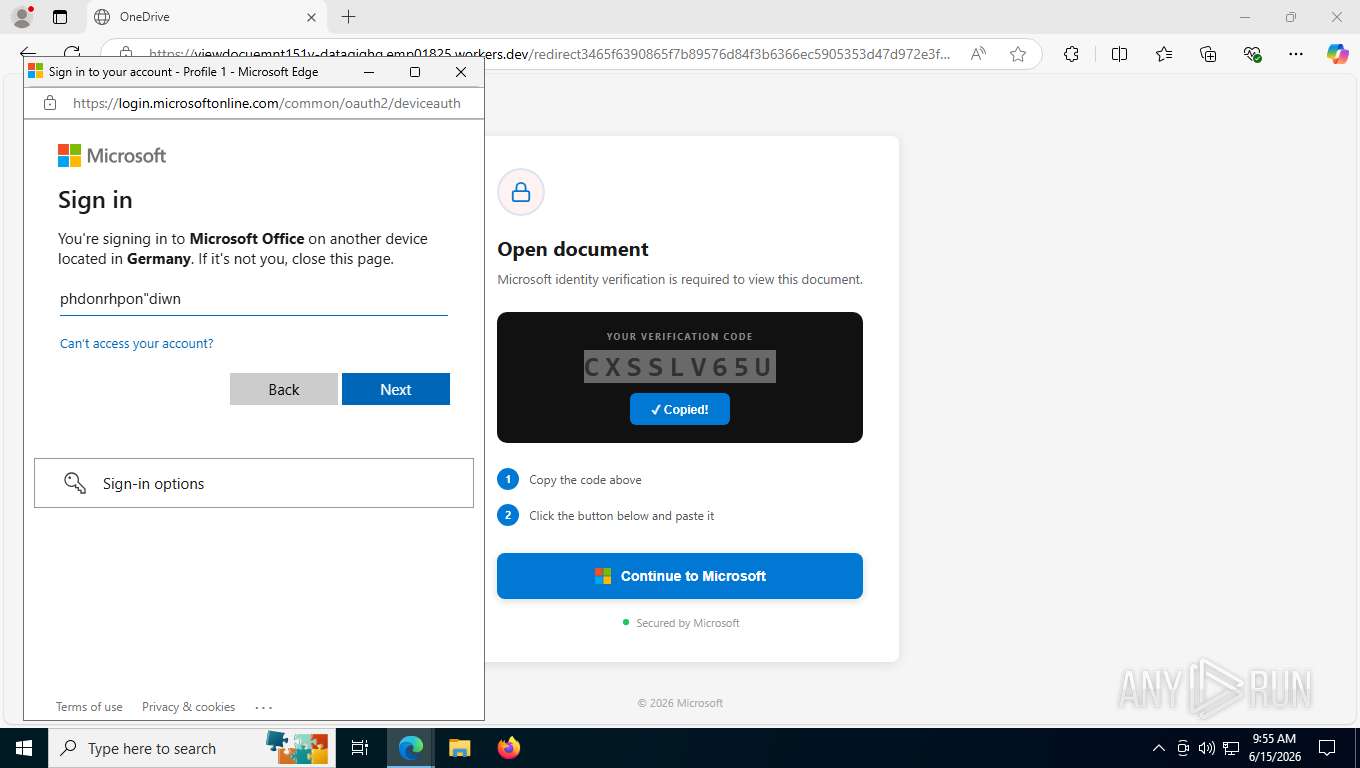
Task: Add page to favorites star icon
Action: coord(1018,54)
